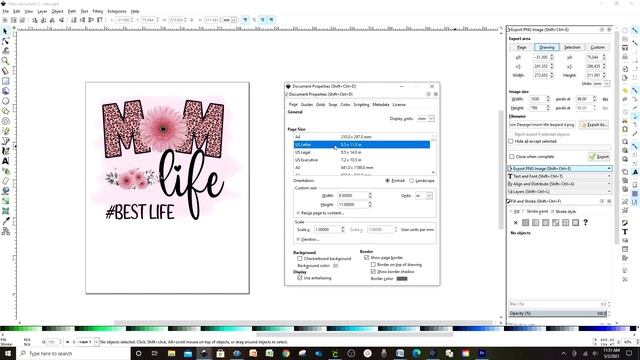This screenshot has width=640, height=360.
Task: Toggle Show border shadow checkbox
Action: pos(373,272)
